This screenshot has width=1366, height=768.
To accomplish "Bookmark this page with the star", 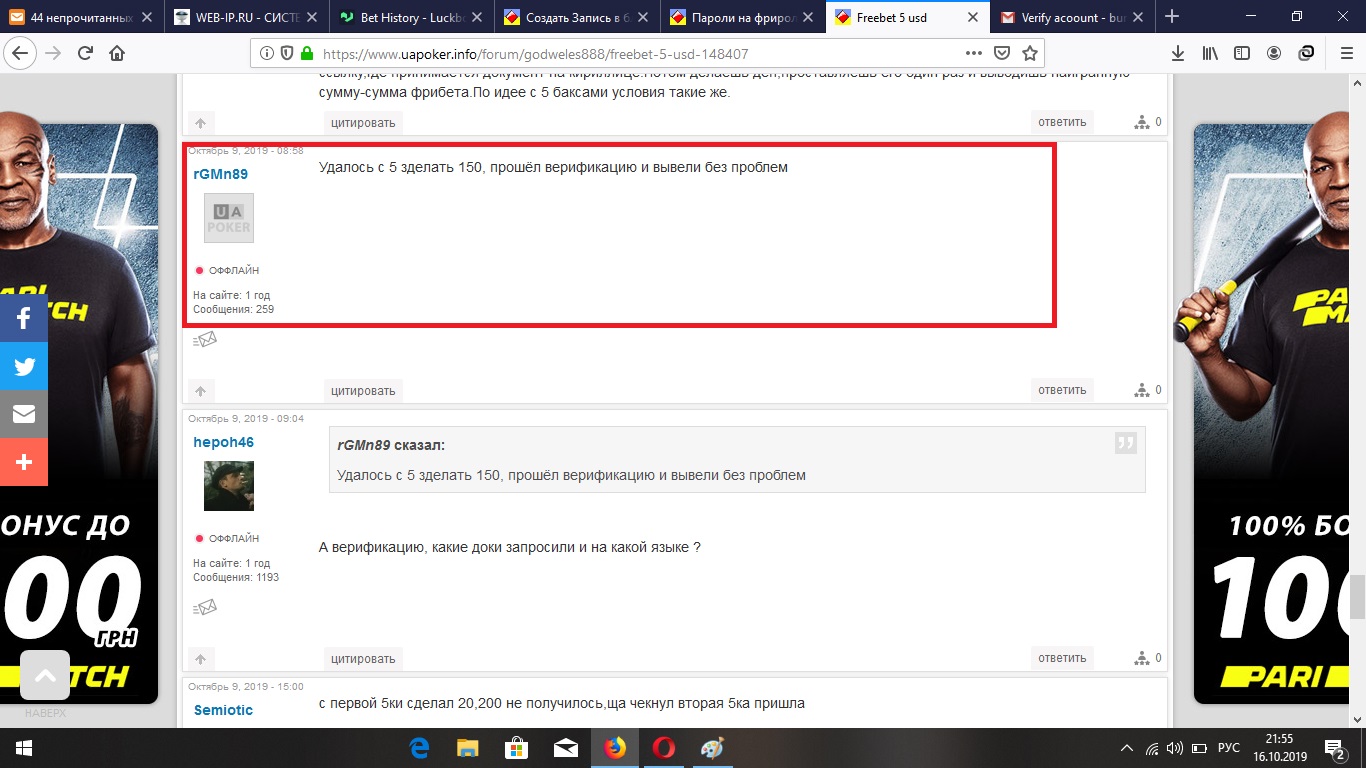I will [x=1030, y=53].
